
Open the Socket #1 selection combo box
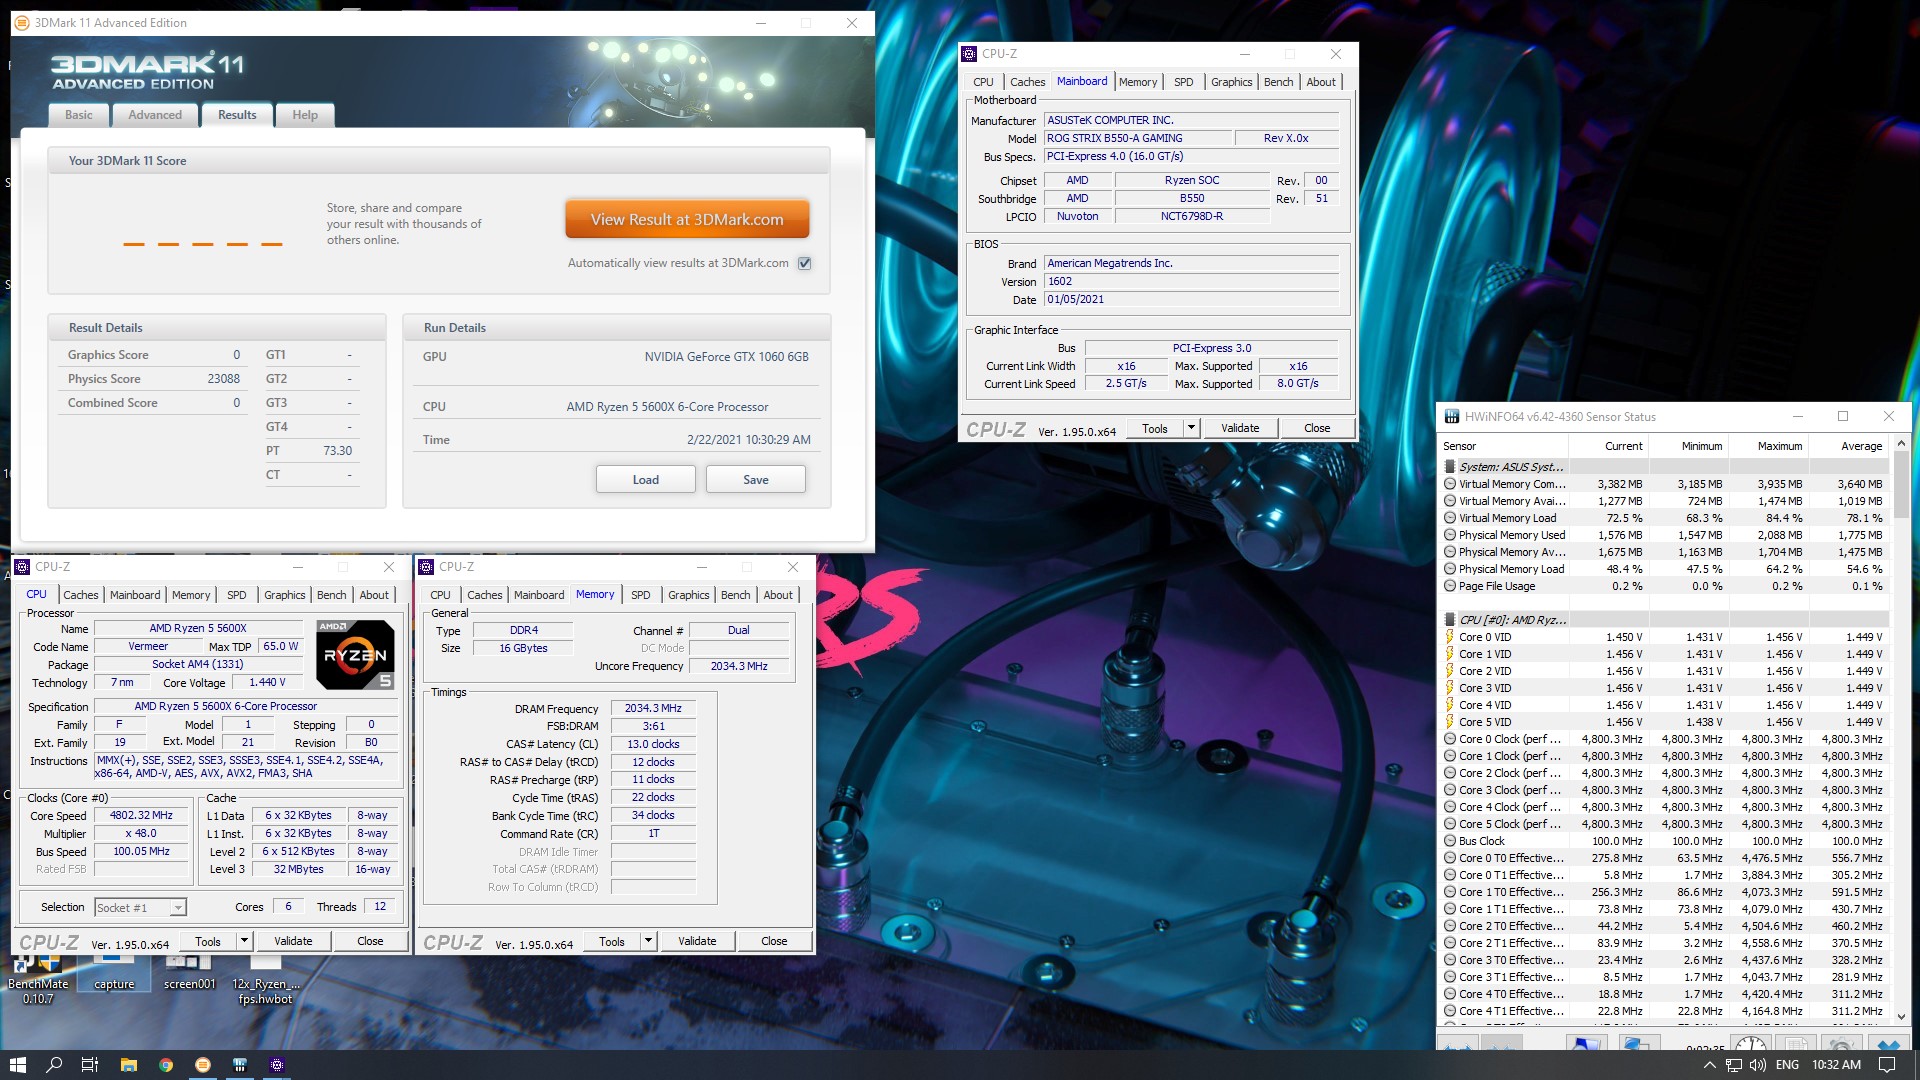click(x=140, y=908)
